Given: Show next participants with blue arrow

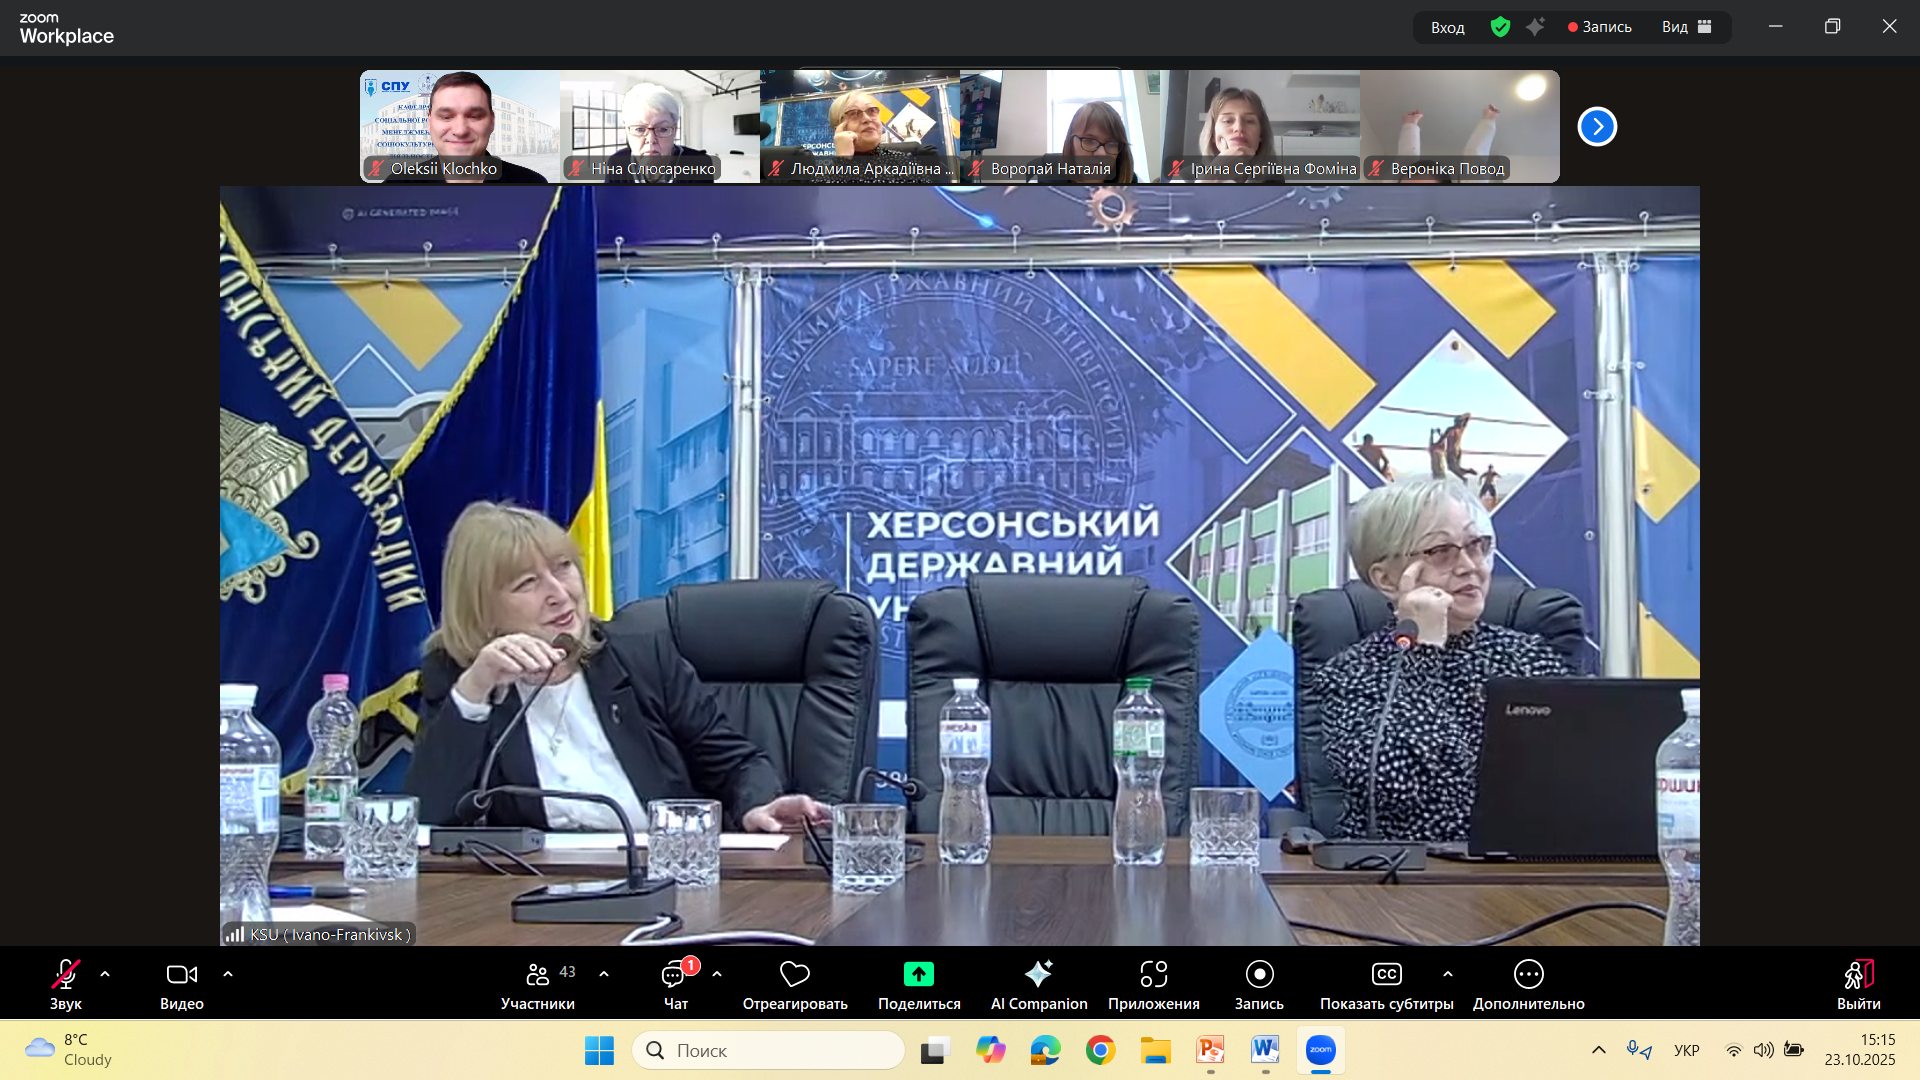Looking at the screenshot, I should (1597, 127).
